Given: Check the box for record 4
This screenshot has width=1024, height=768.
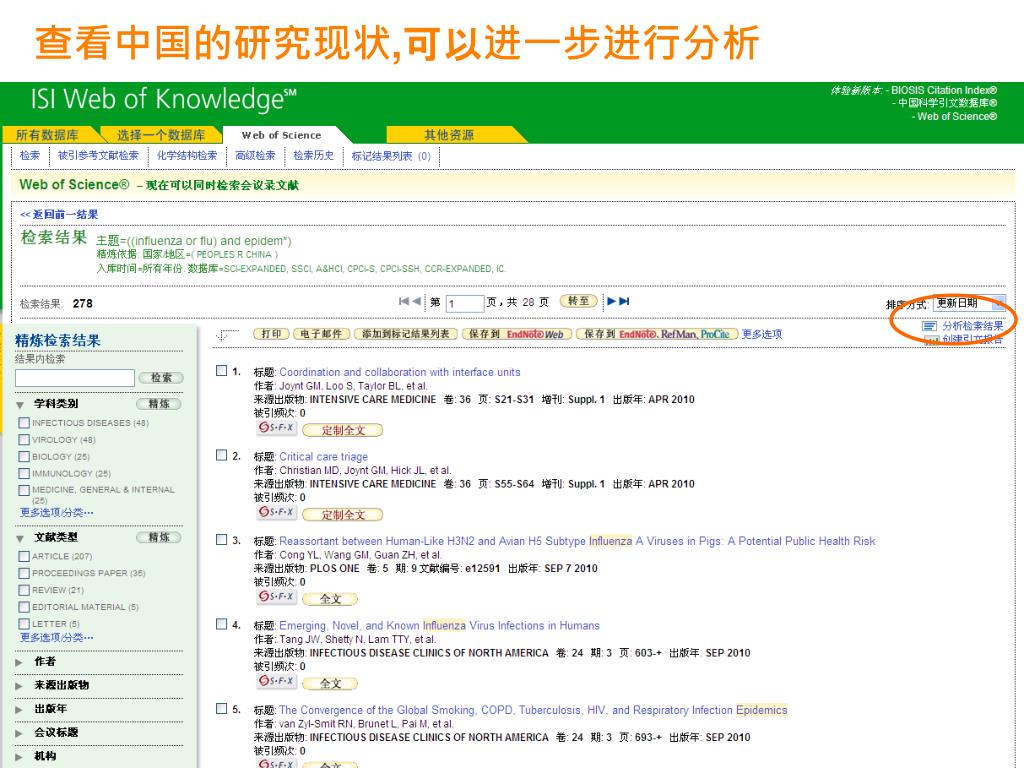Looking at the screenshot, I should tap(221, 624).
